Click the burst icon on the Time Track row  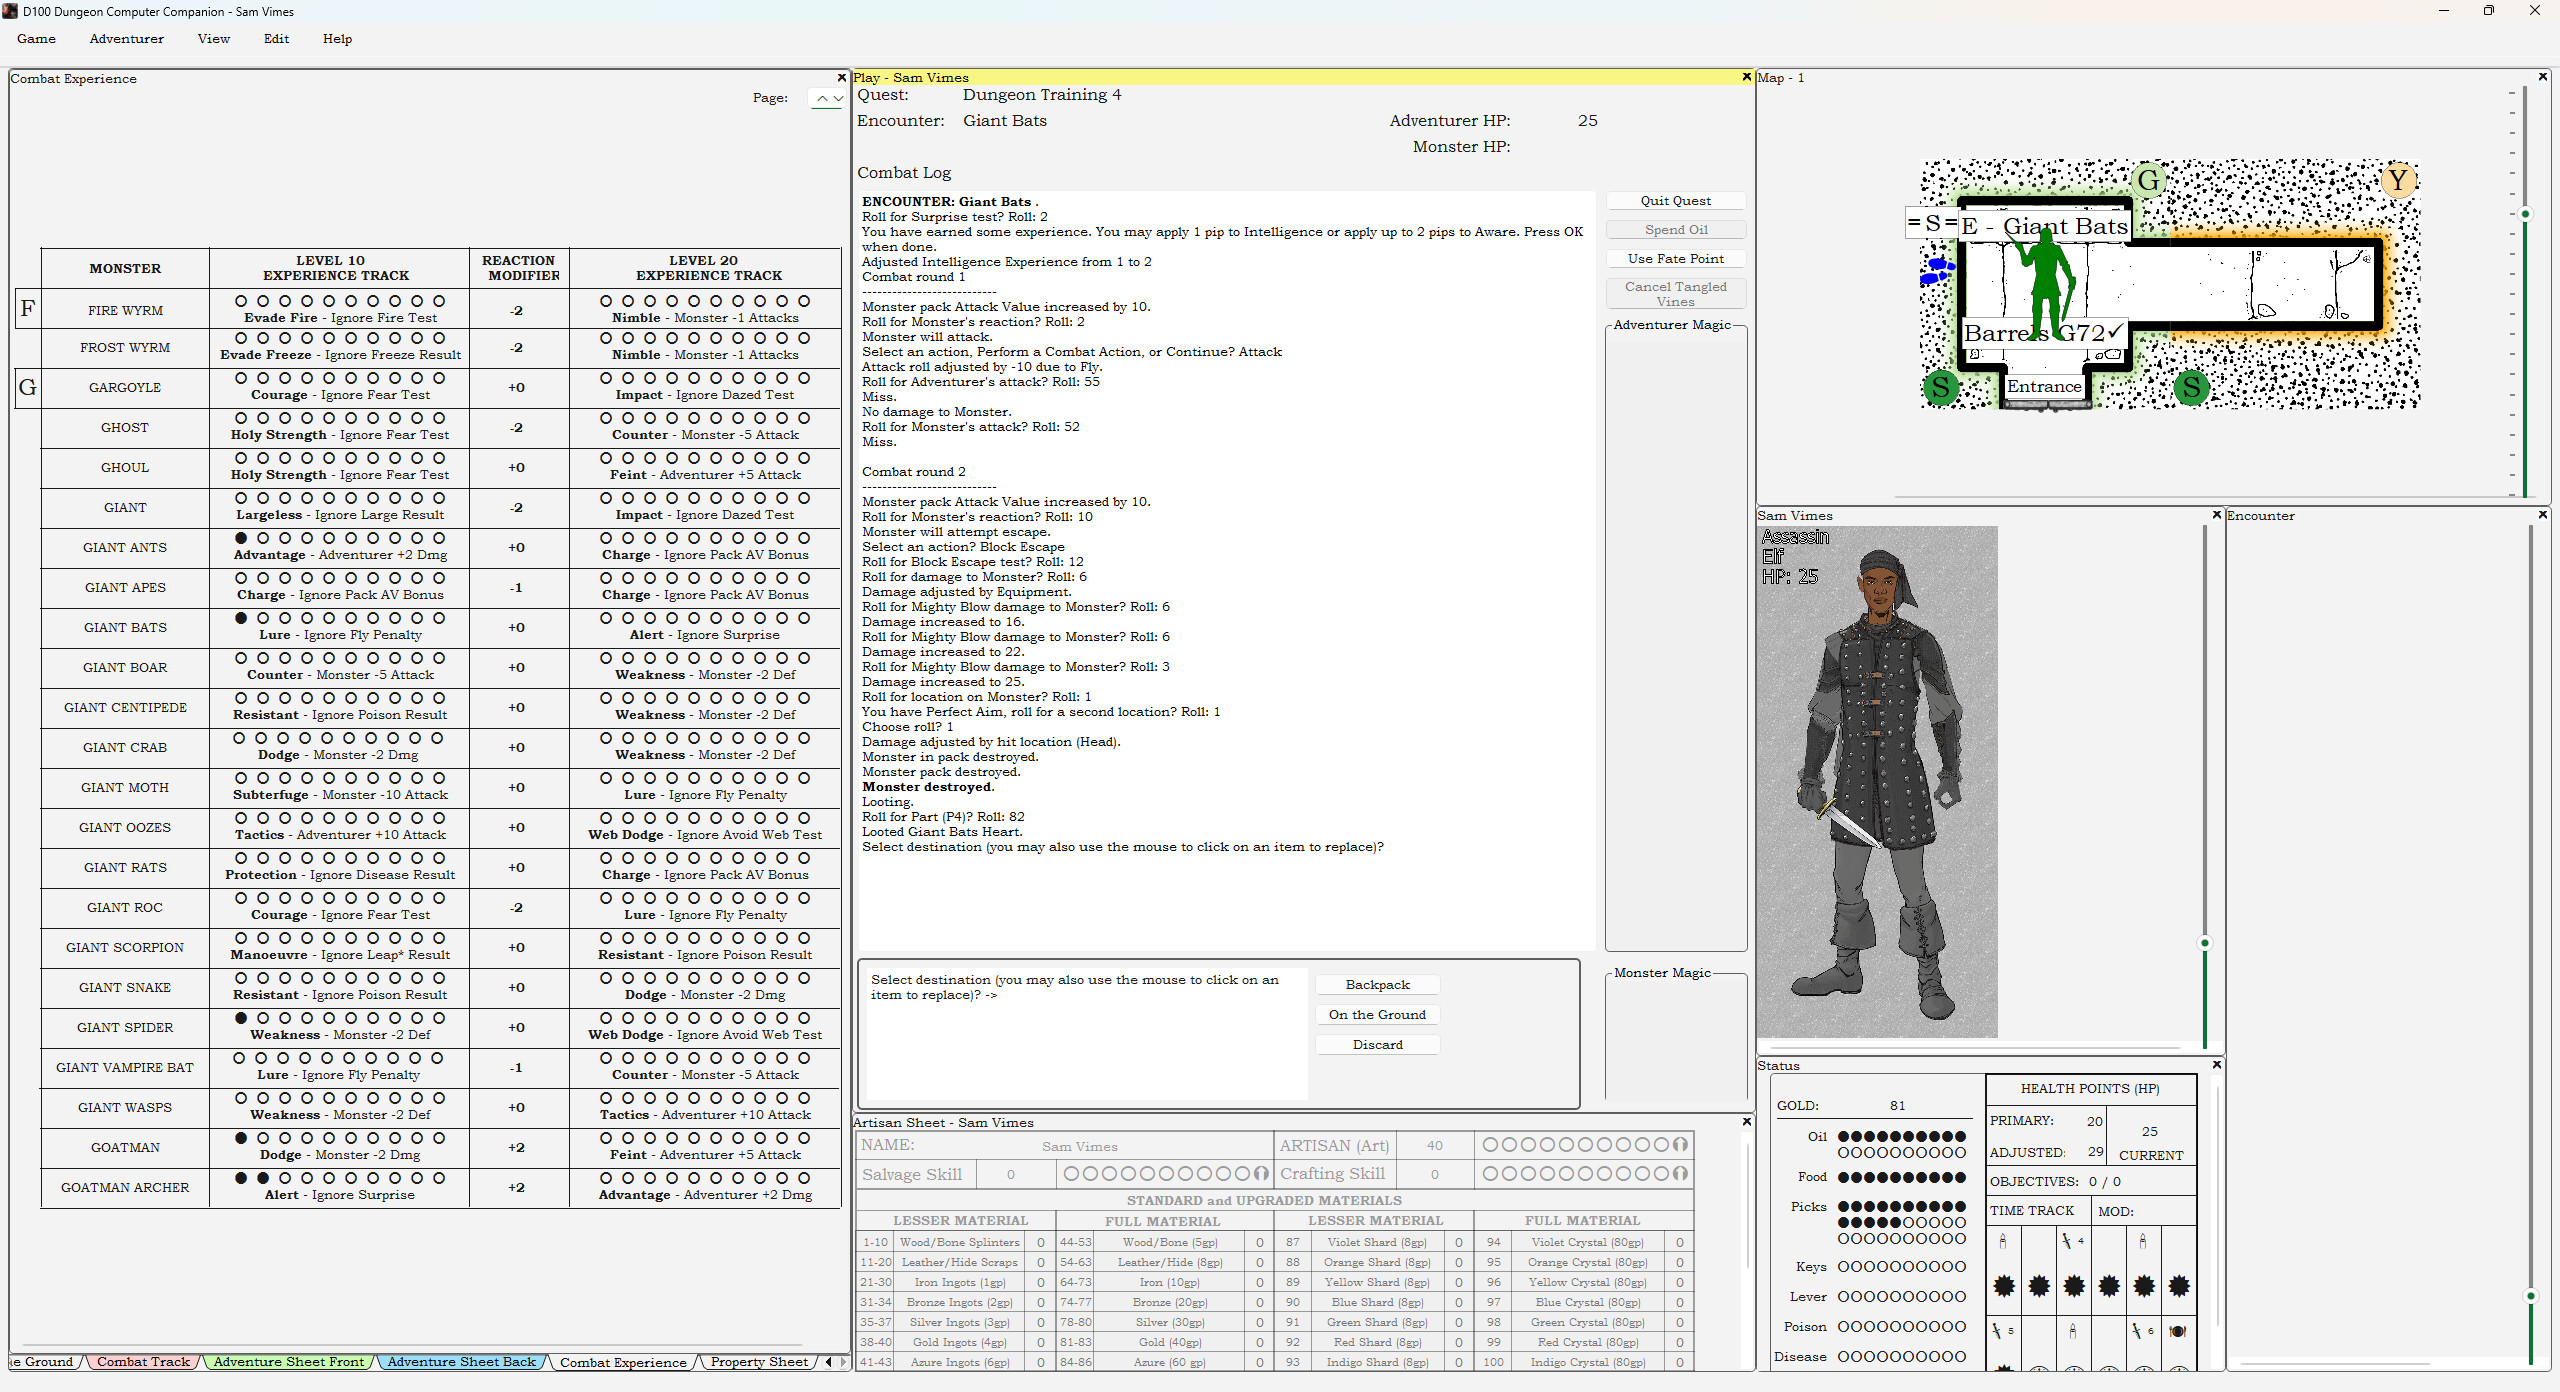click(2004, 1286)
